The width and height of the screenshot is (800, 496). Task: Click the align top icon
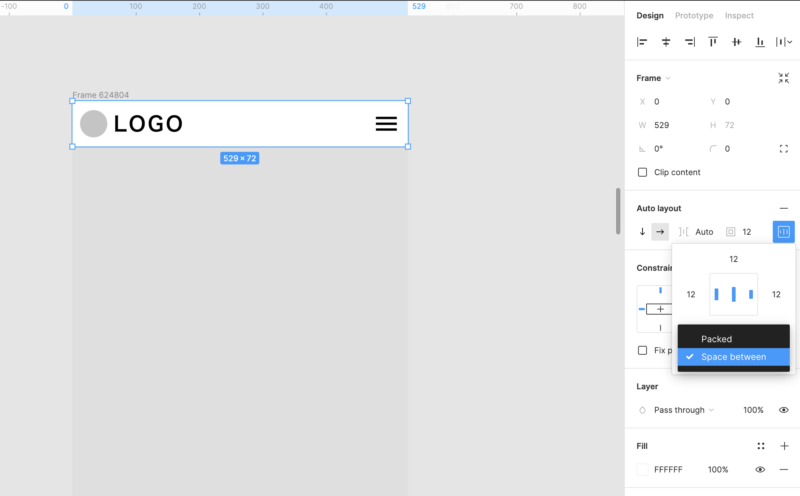[713, 42]
